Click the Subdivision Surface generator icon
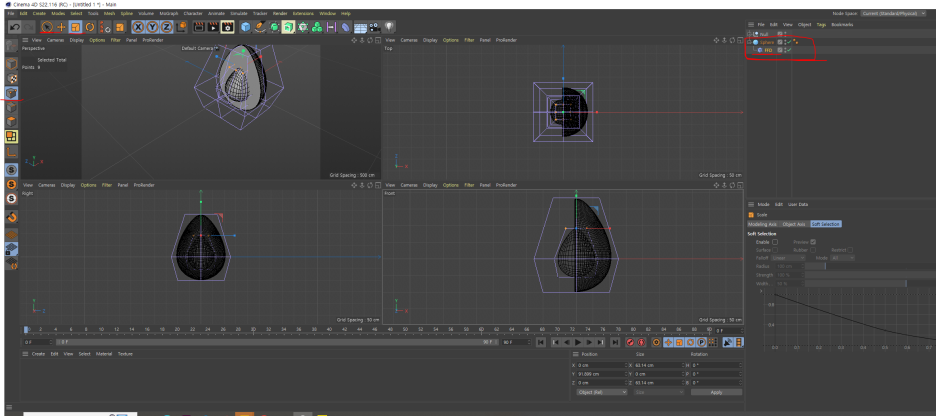The height and width of the screenshot is (416, 936). tap(274, 27)
